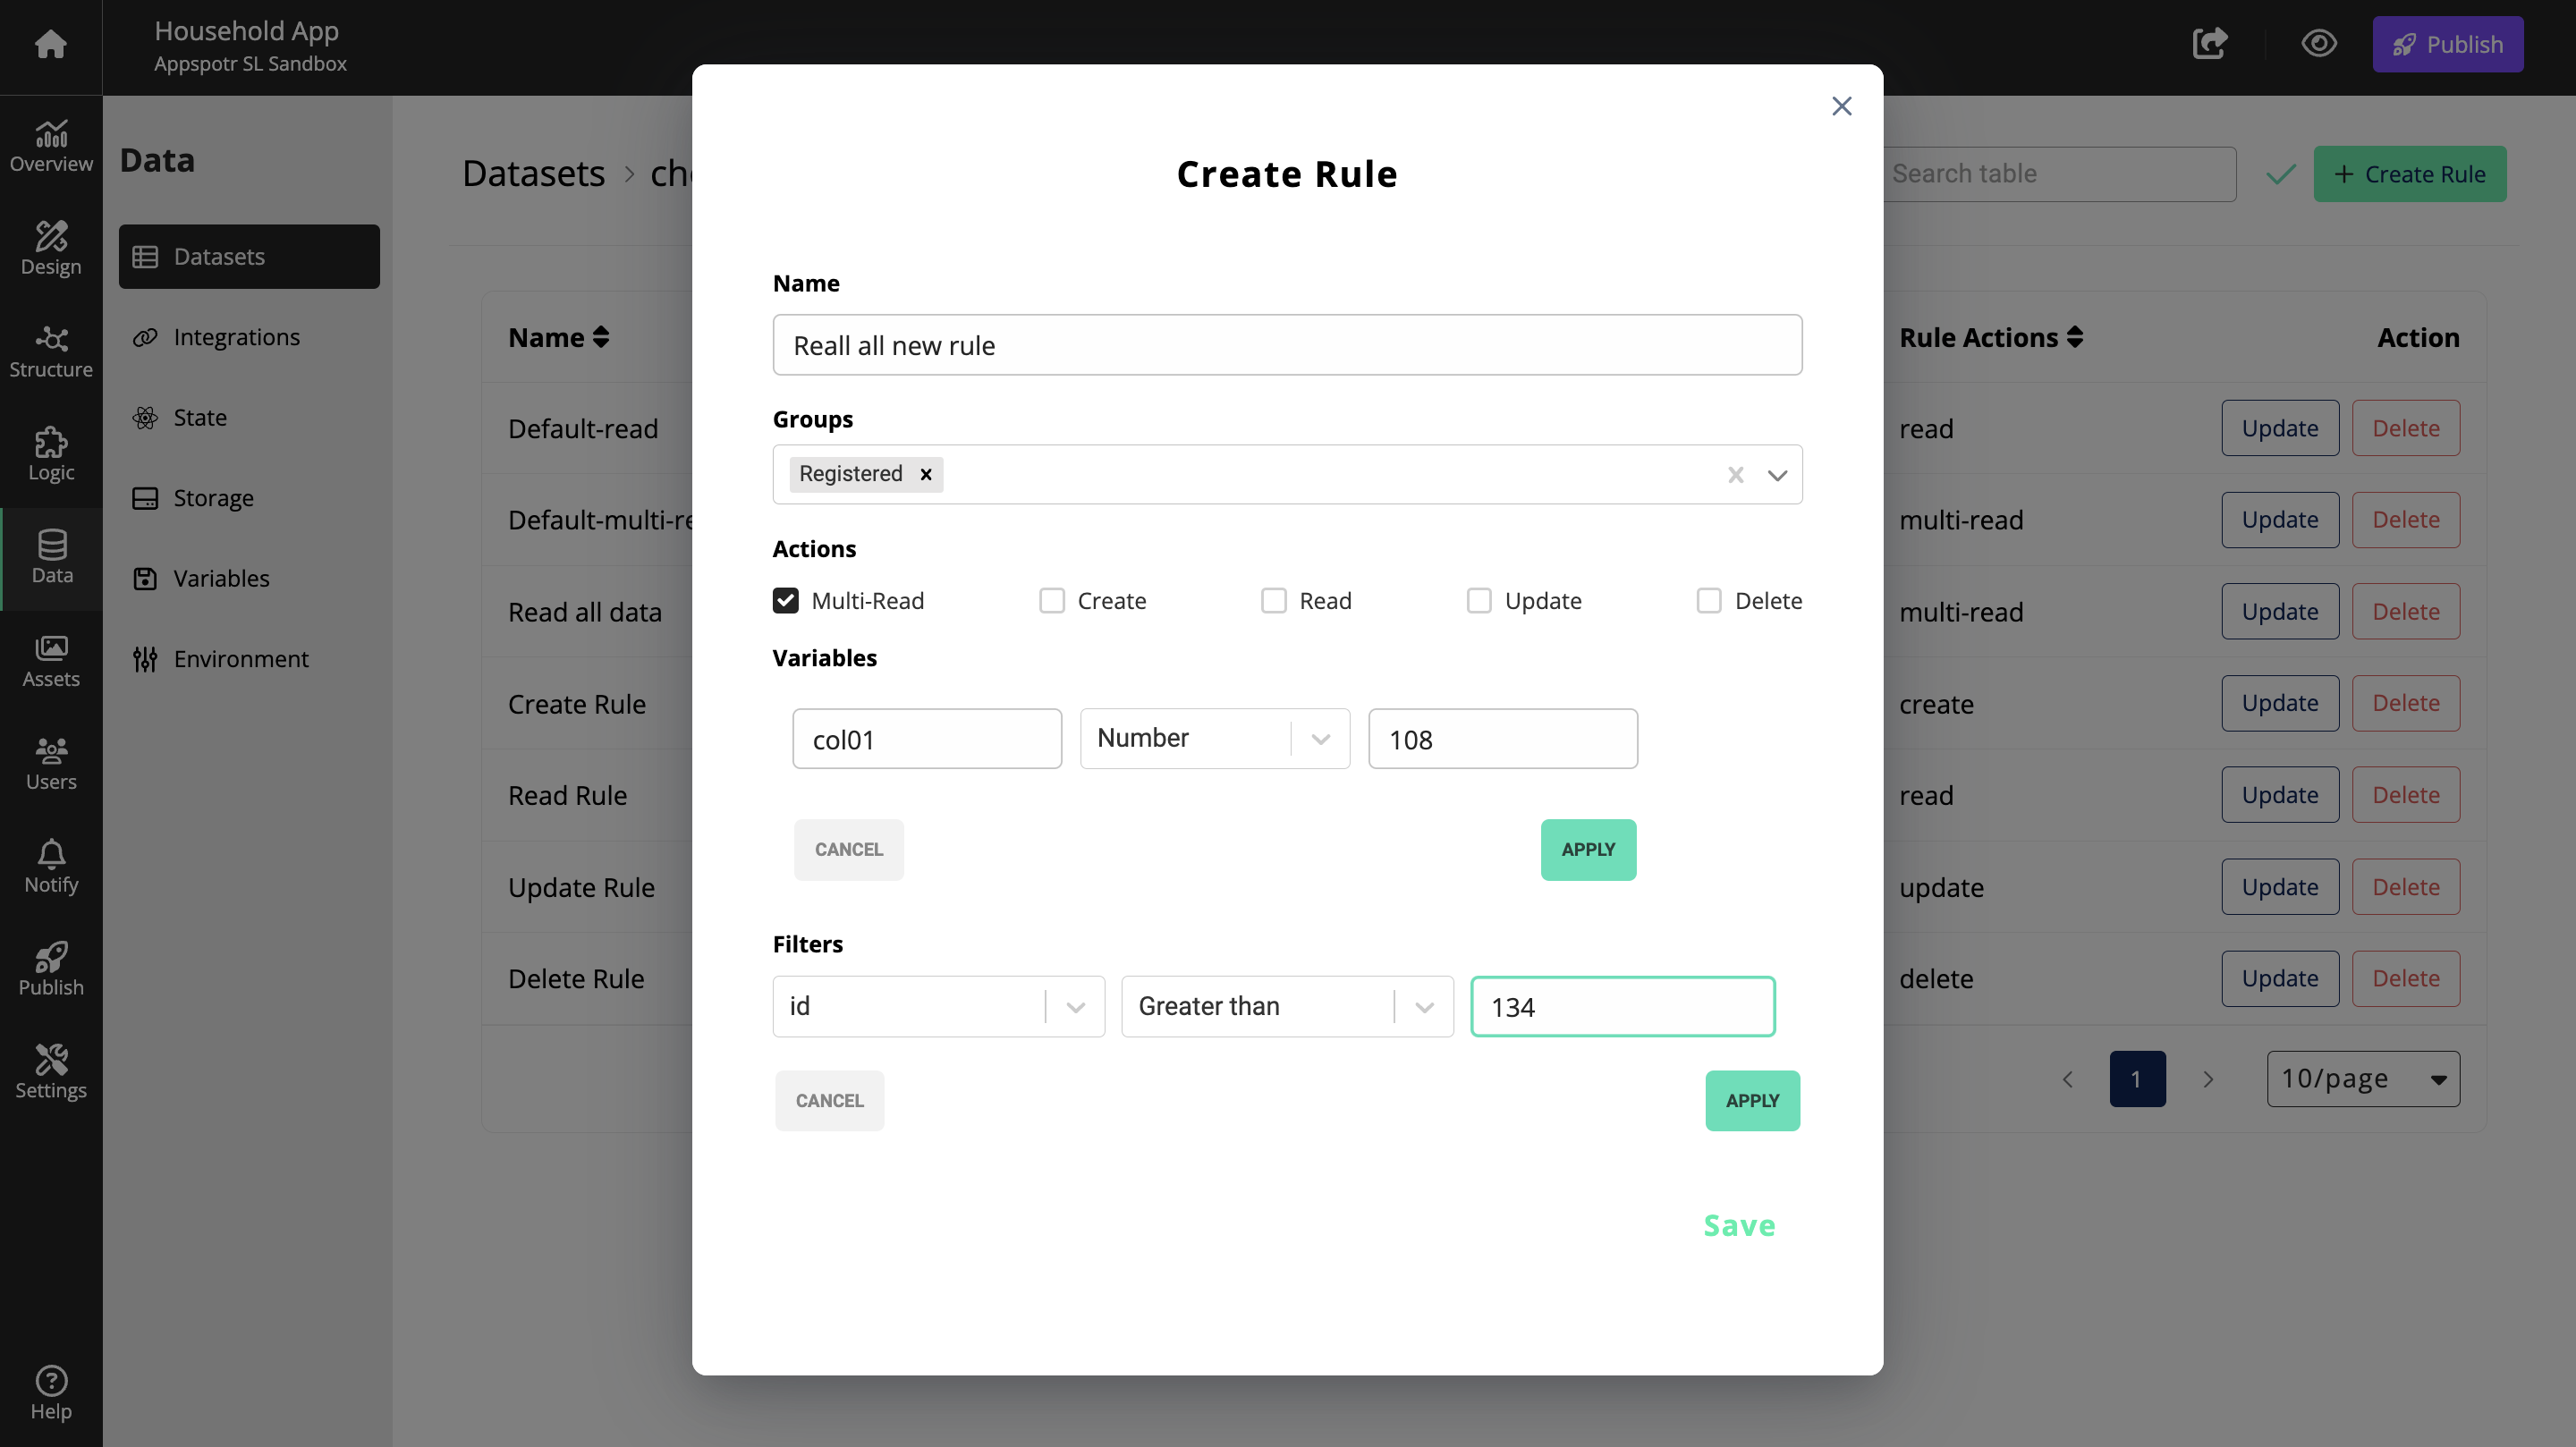Image resolution: width=2576 pixels, height=1447 pixels.
Task: Delete the Read all data rule
Action: pos(2406,612)
